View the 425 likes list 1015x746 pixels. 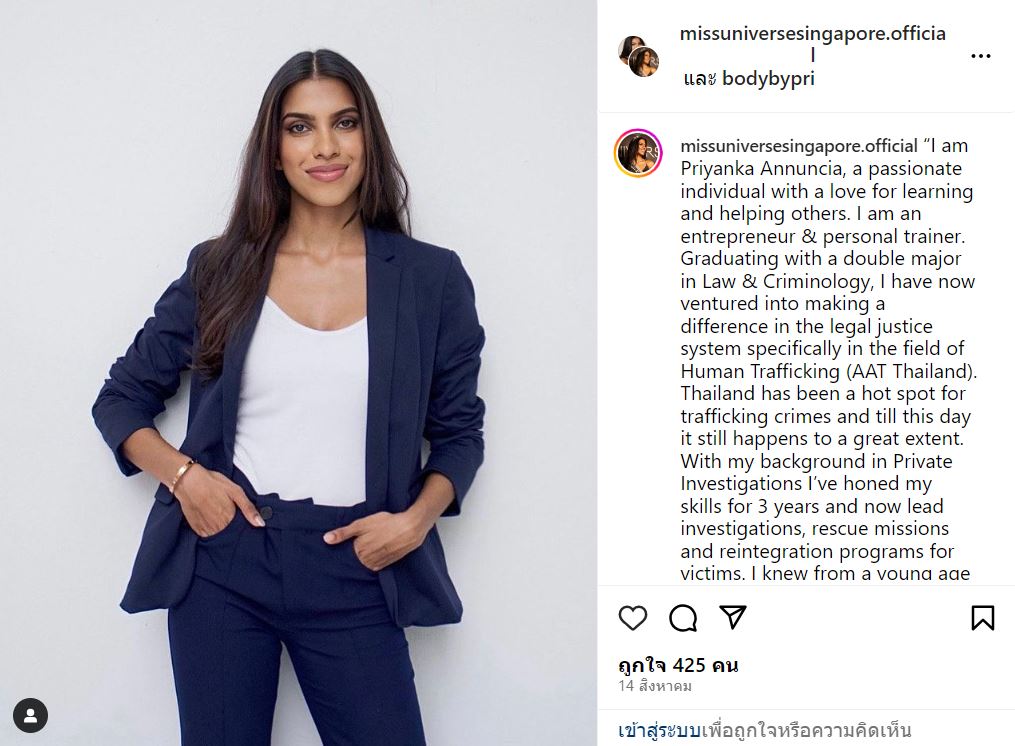[678, 665]
